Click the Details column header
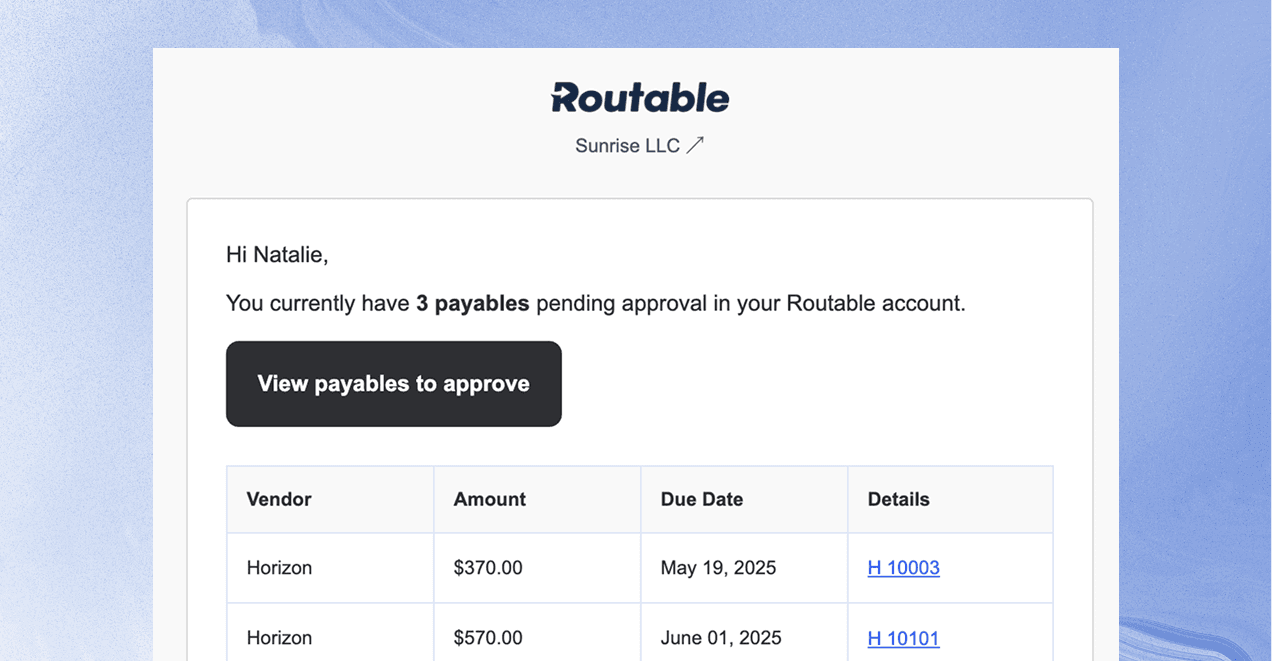 898,499
